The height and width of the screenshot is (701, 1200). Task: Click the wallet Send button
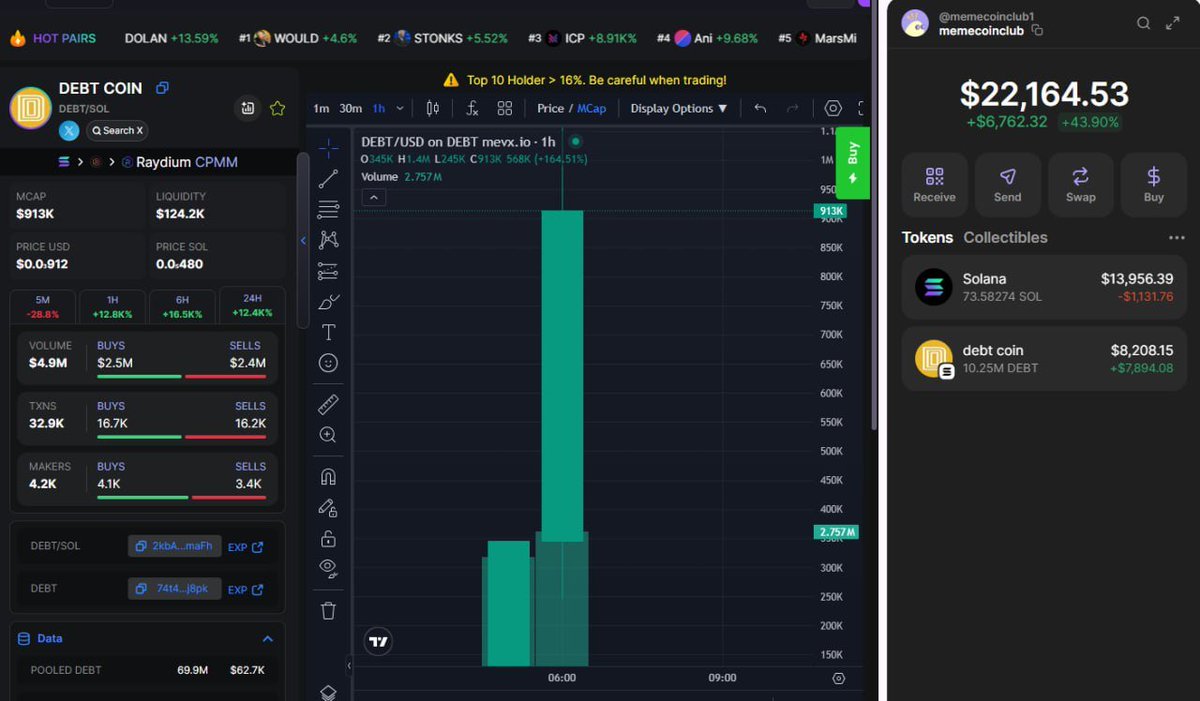tap(1007, 185)
